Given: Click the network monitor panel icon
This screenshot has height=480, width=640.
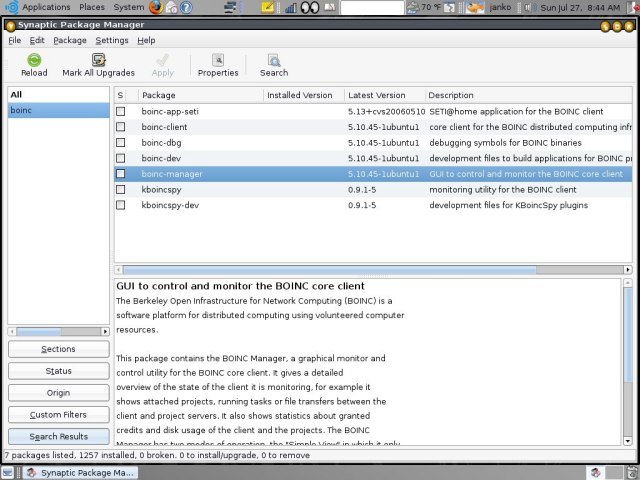Looking at the screenshot, I should [231, 7].
